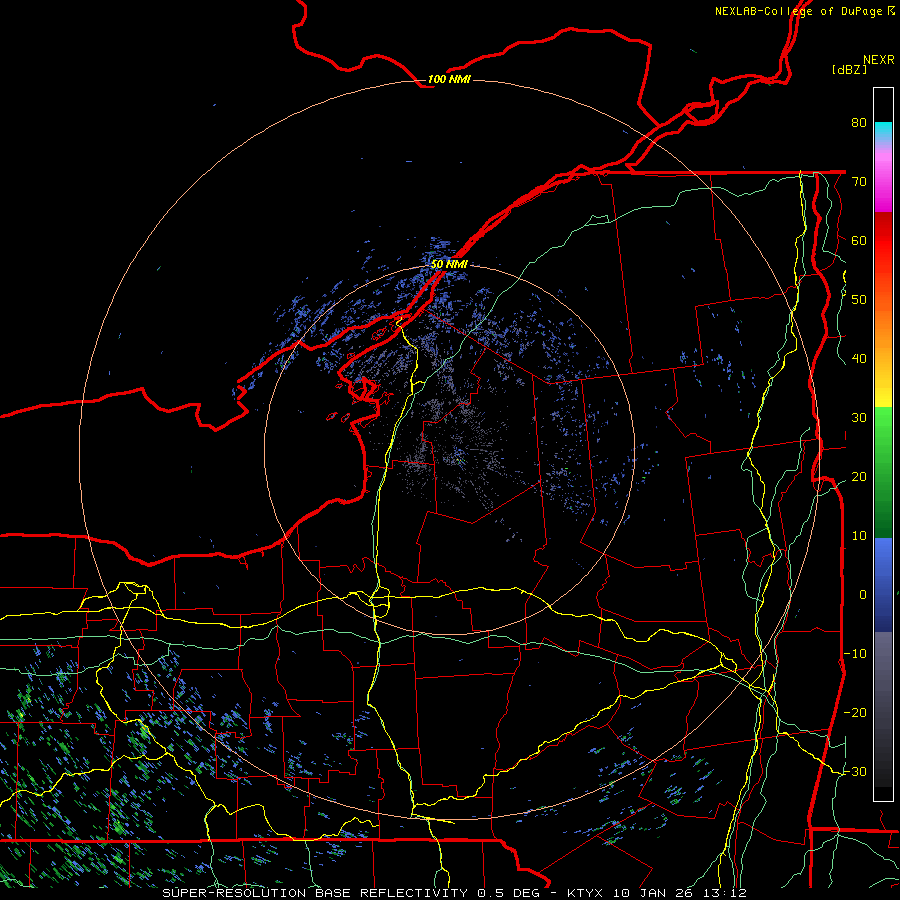The width and height of the screenshot is (900, 900).
Task: Click the -30 value on the dBZ scale
Action: pos(855,772)
